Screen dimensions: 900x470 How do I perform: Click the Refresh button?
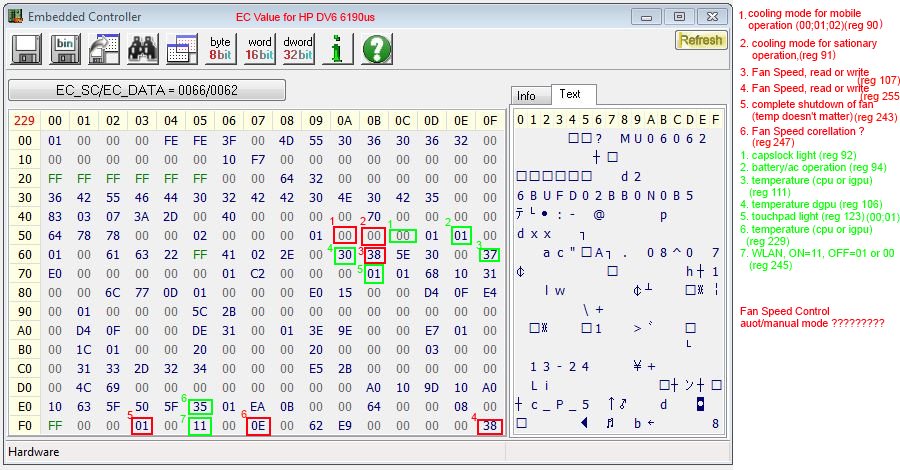click(x=701, y=40)
